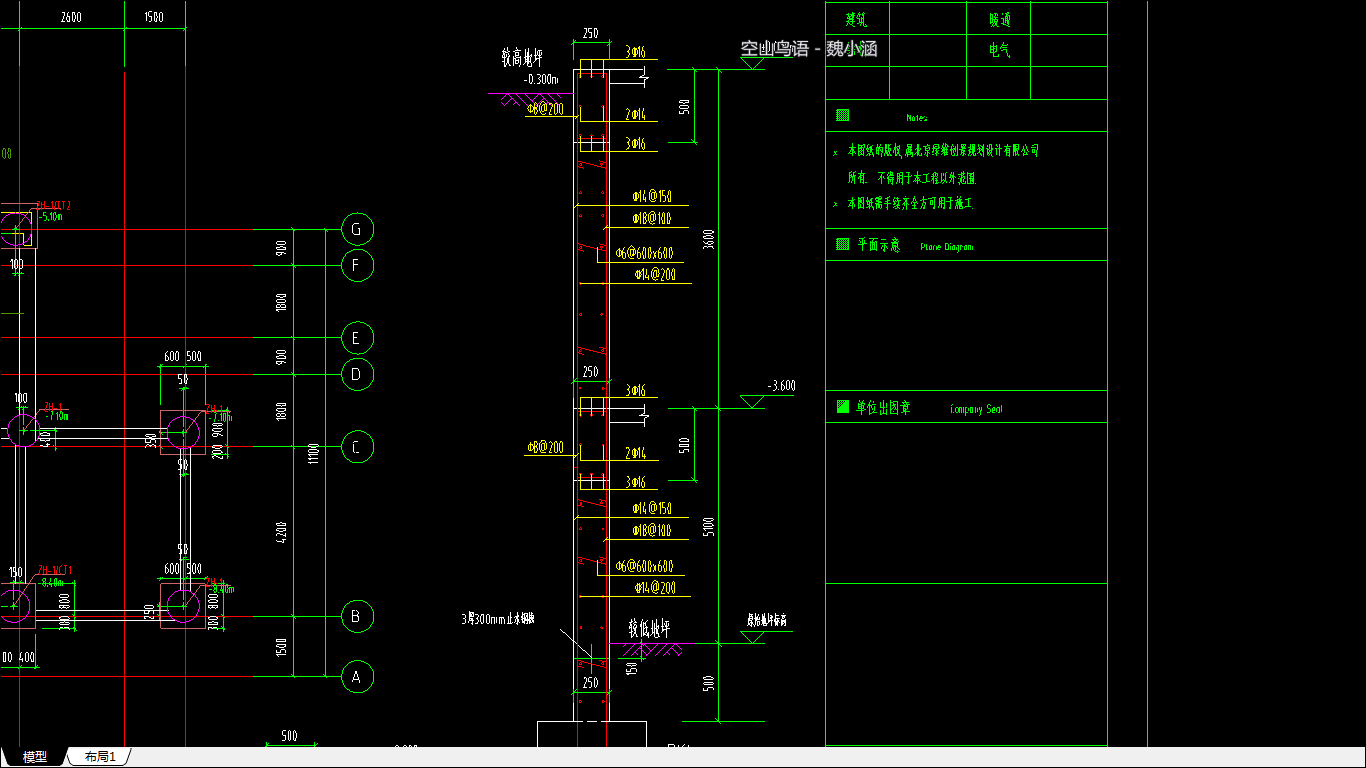Image resolution: width=1366 pixels, height=768 pixels.
Task: Select the 较低地坪 ground label
Action: click(648, 629)
